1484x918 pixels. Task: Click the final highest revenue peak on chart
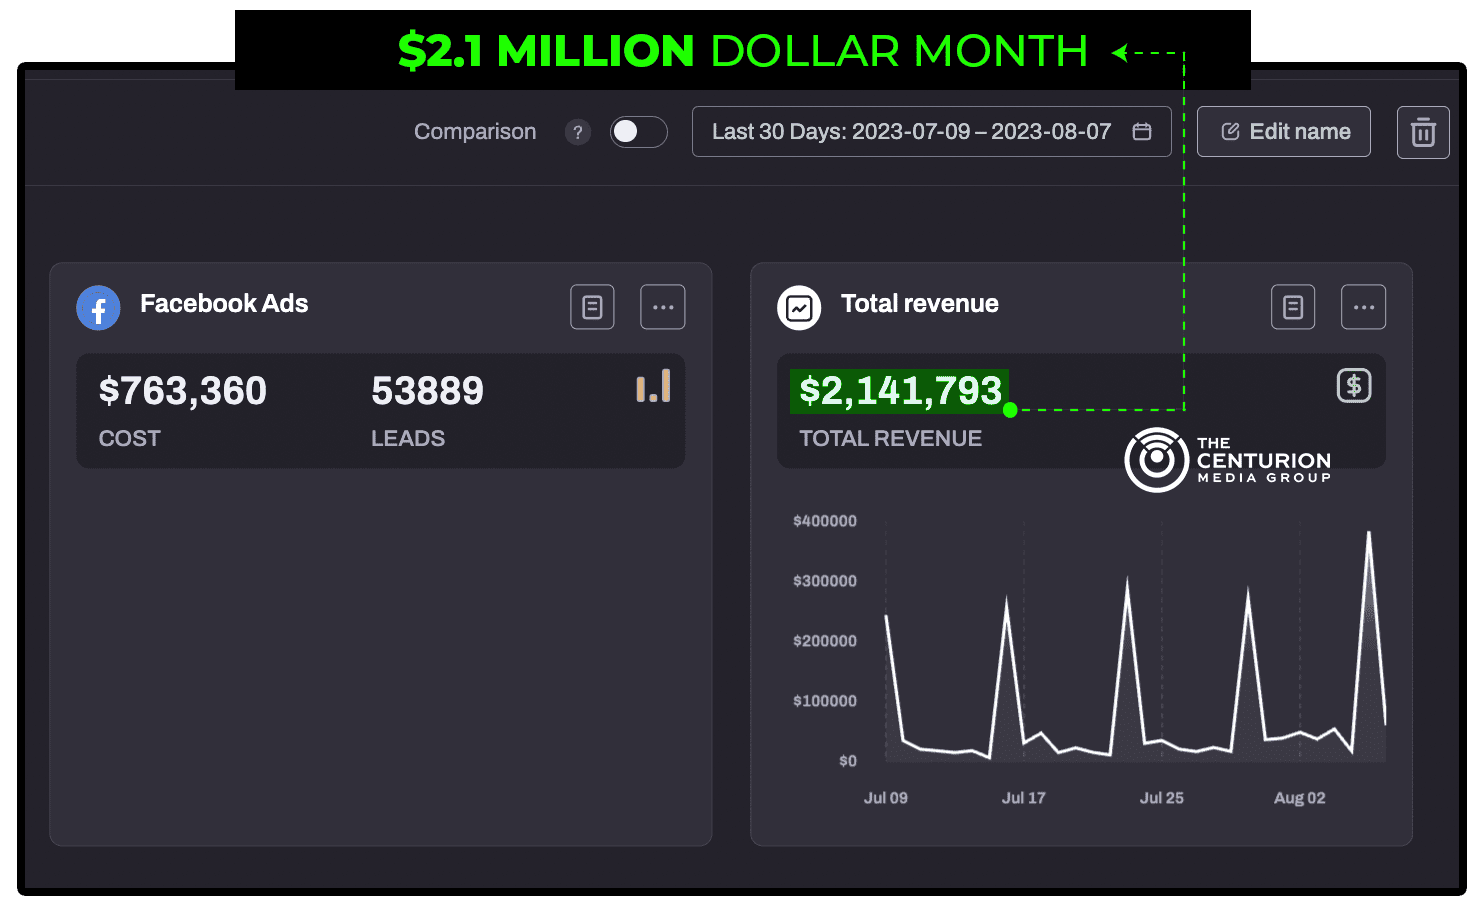[x=1368, y=534]
